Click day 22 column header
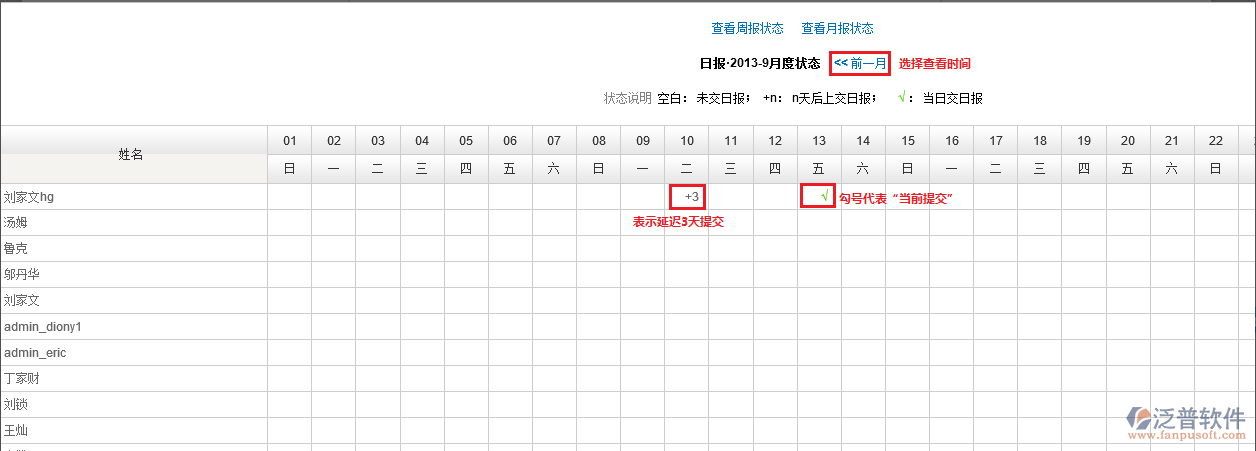 pyautogui.click(x=1215, y=140)
